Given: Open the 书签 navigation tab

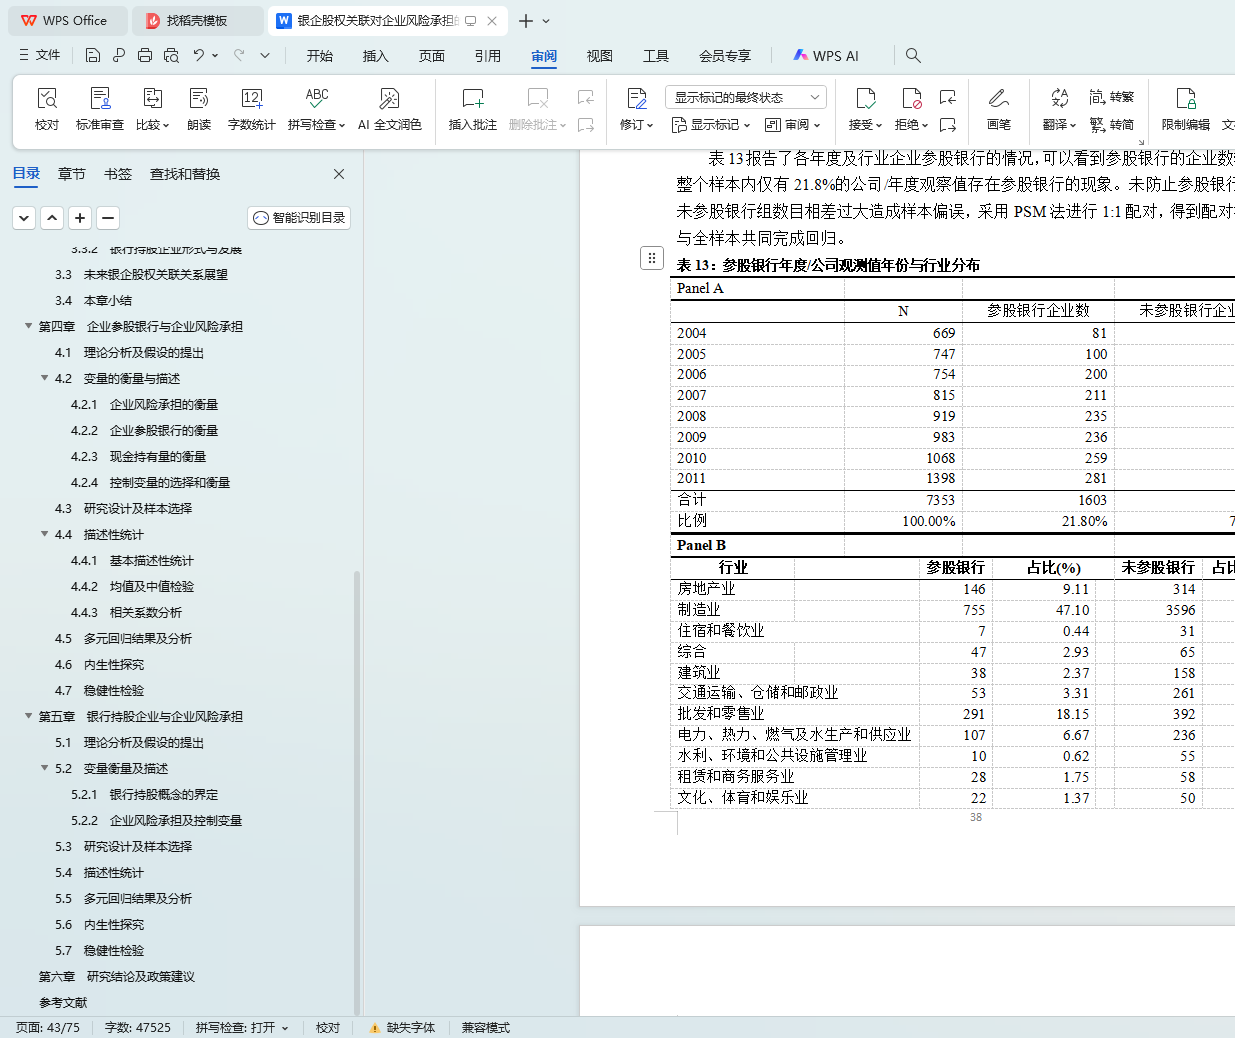Looking at the screenshot, I should pyautogui.click(x=118, y=174).
